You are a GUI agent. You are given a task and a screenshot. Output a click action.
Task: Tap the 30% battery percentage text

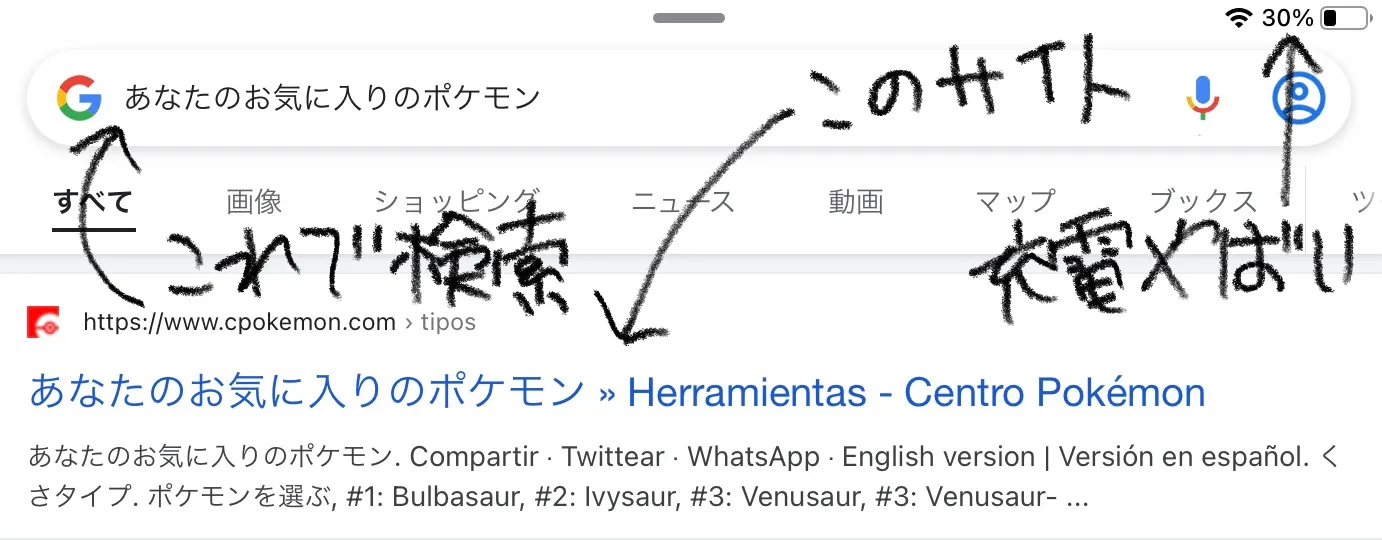click(x=1287, y=18)
